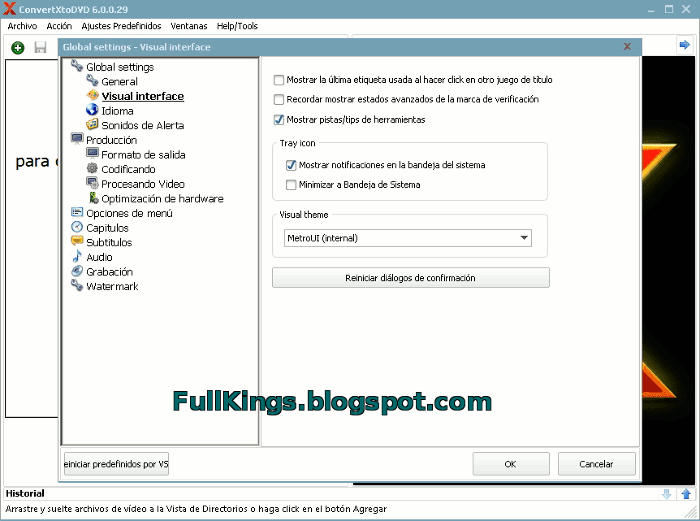Click the Subtítulos speech bubble icon
Viewport: 700px width, 521px height.
77,242
